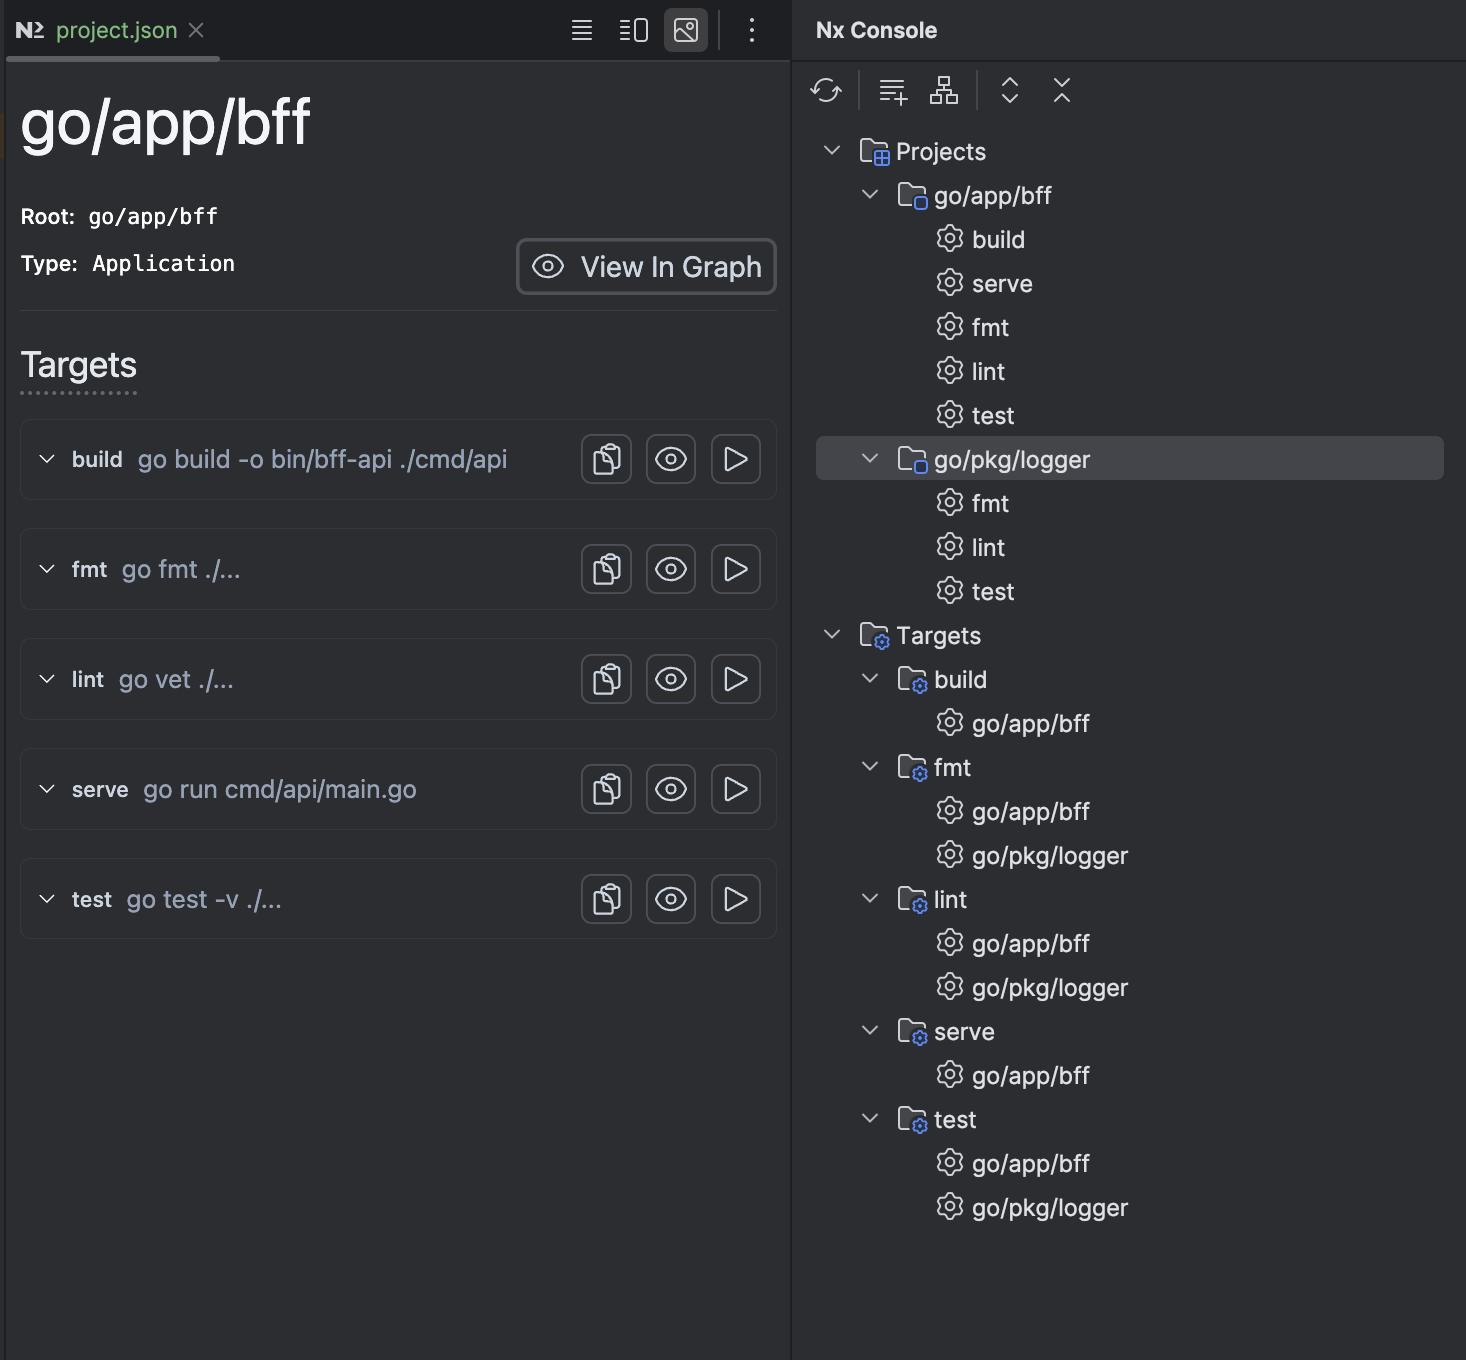
Task: Click the Type: Application text
Action: click(x=128, y=264)
